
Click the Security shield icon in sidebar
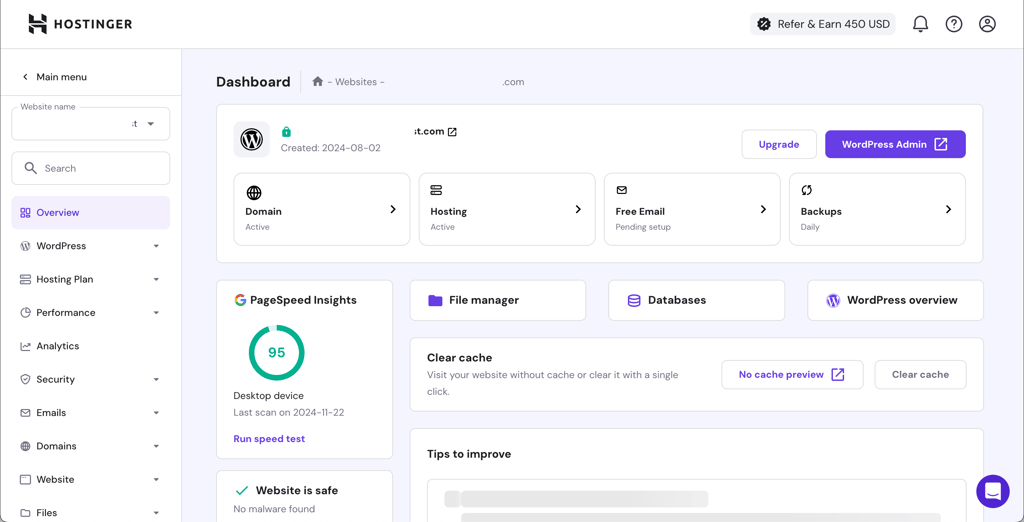[x=25, y=380]
